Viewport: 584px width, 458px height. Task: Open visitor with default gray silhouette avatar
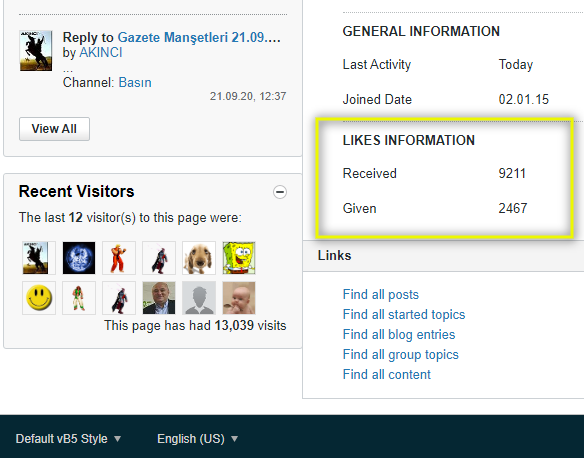(199, 298)
